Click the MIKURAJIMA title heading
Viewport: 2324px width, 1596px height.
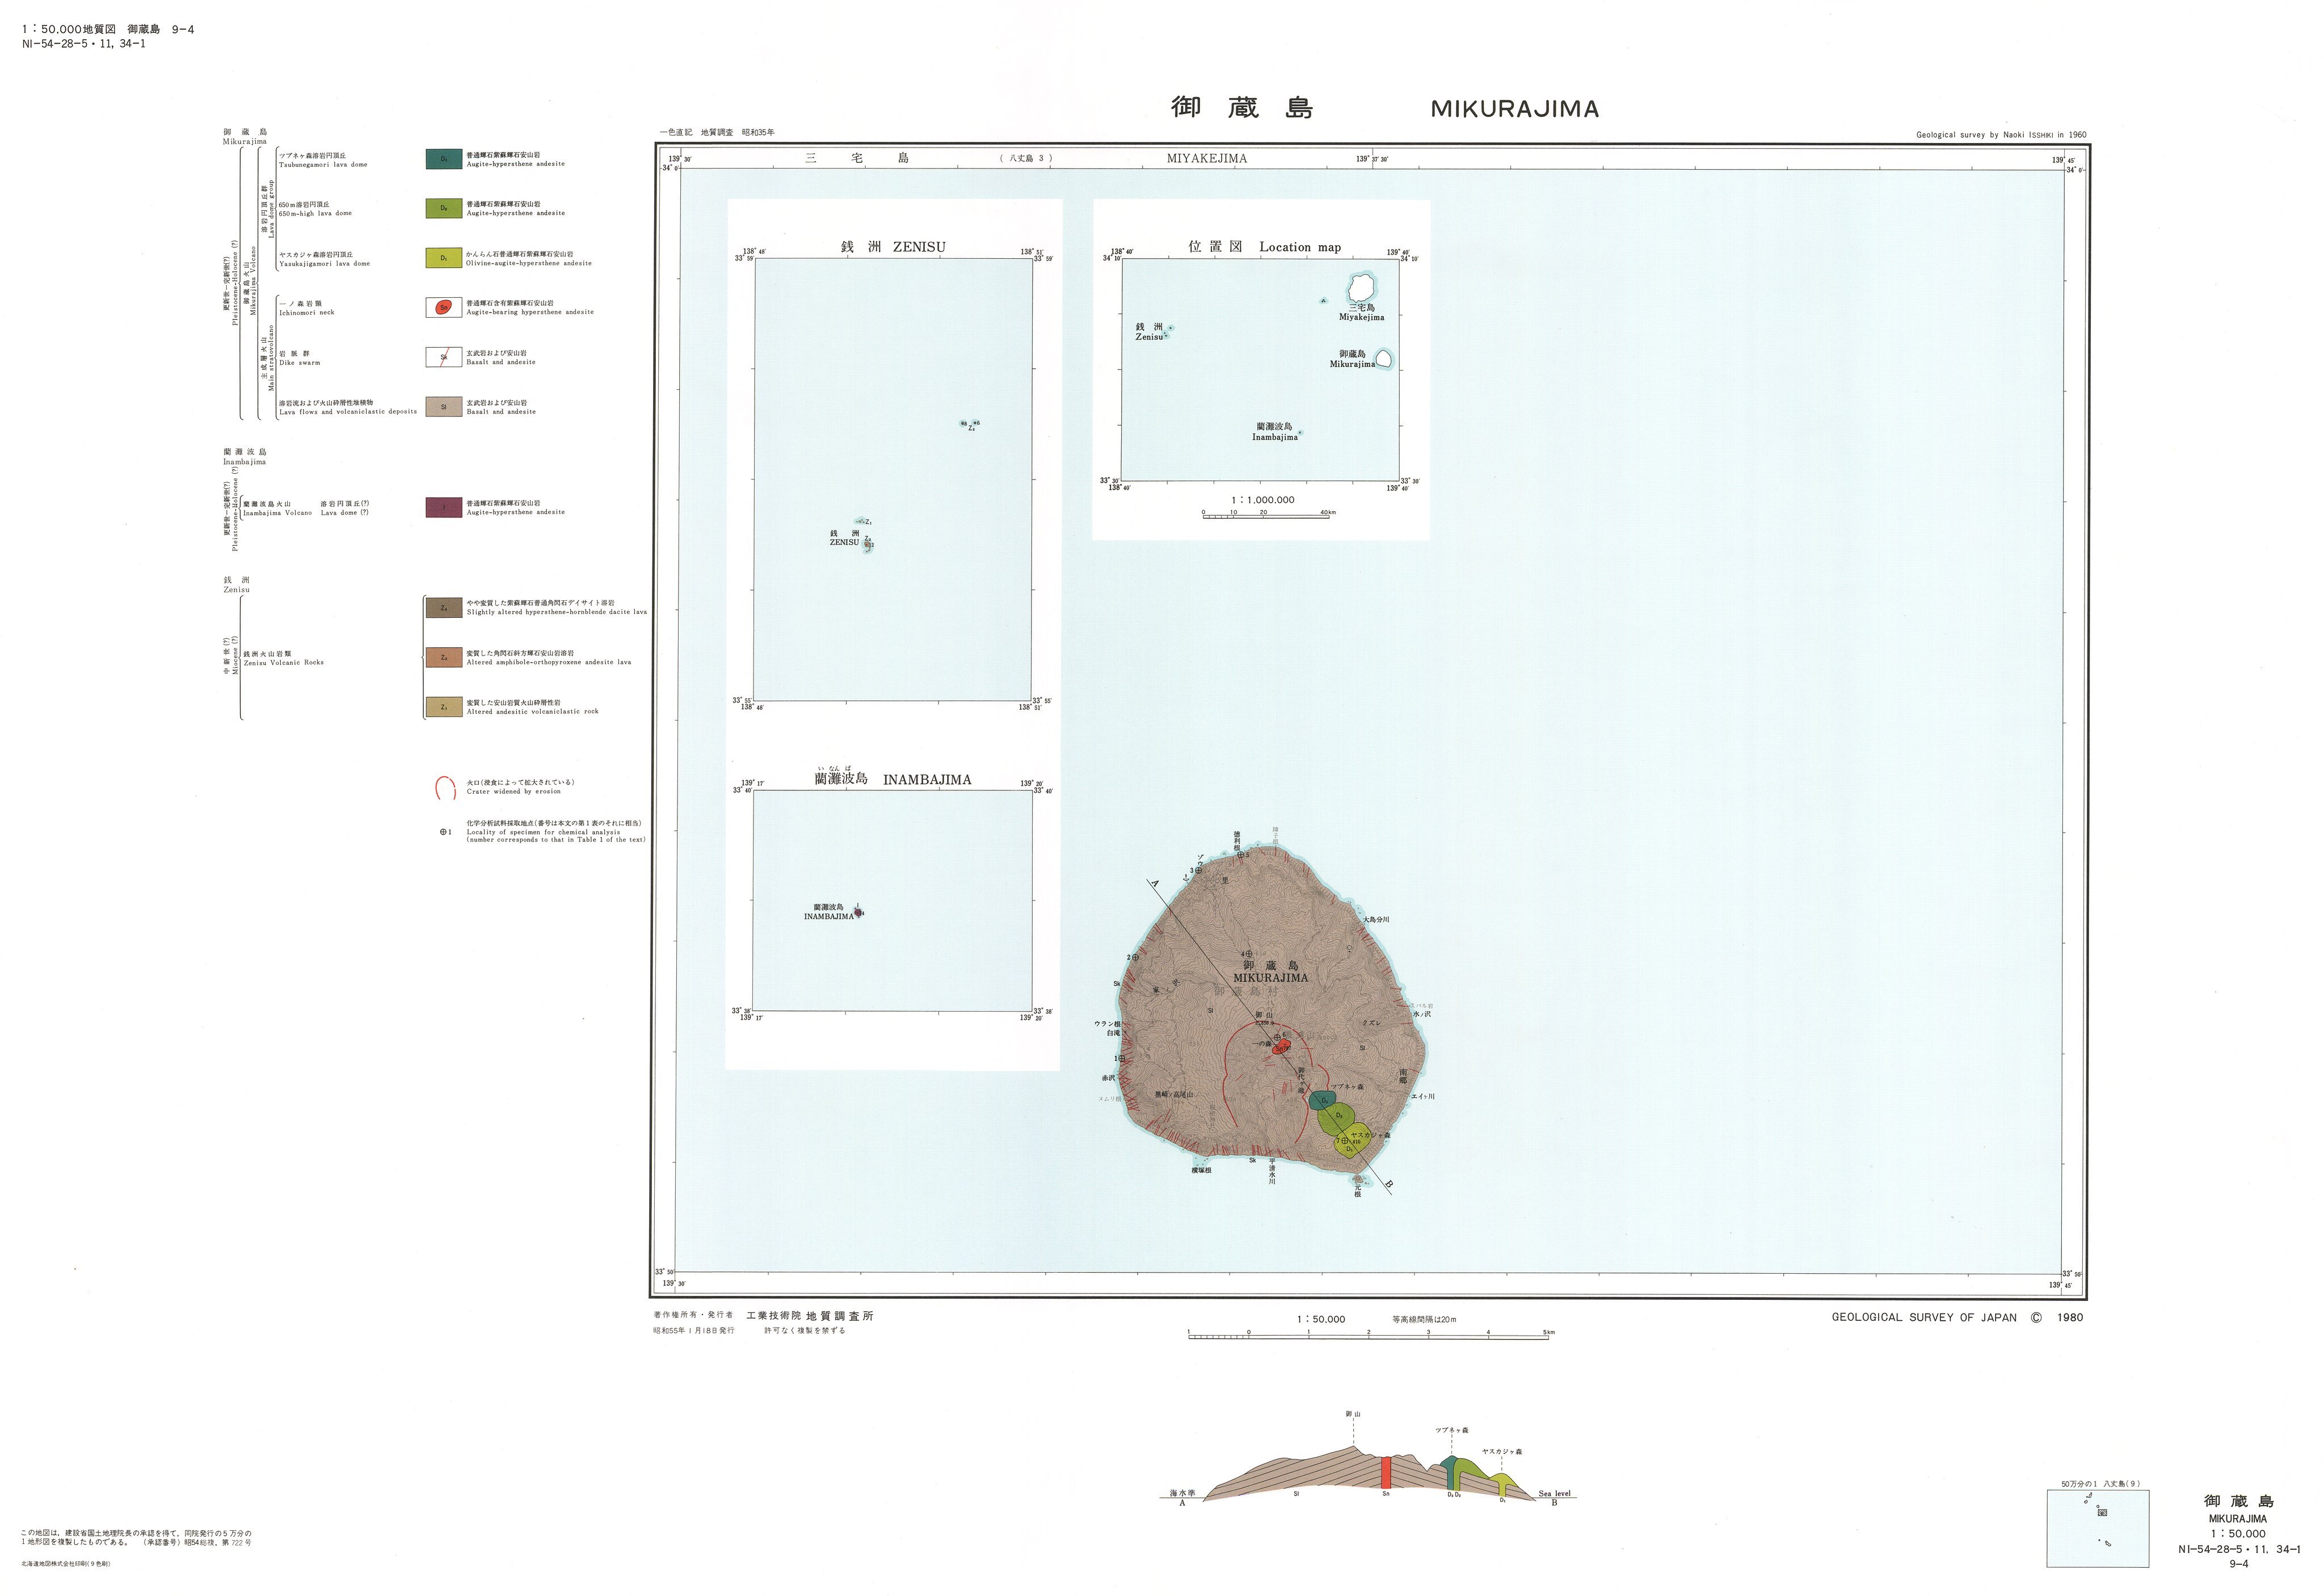pos(1514,109)
